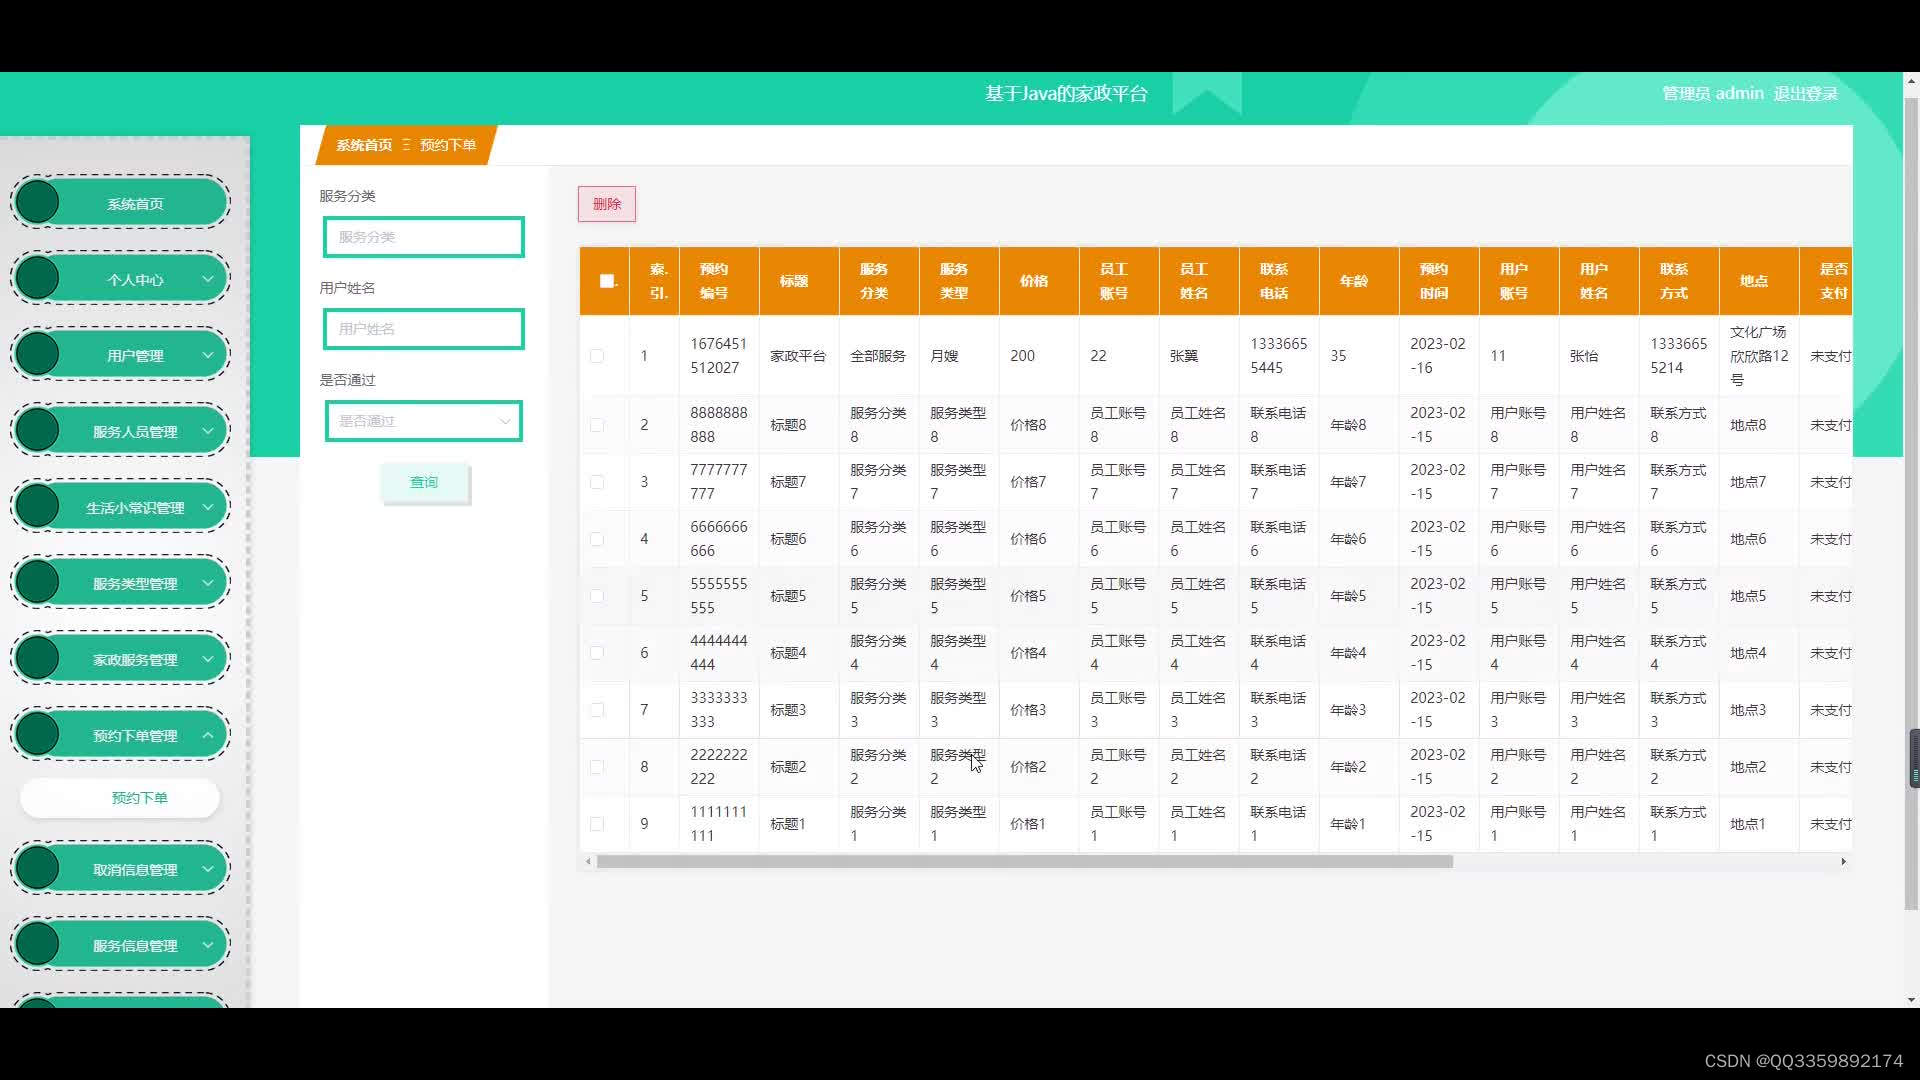
Task: Expand the 家政服务管理 chevron
Action: [208, 659]
